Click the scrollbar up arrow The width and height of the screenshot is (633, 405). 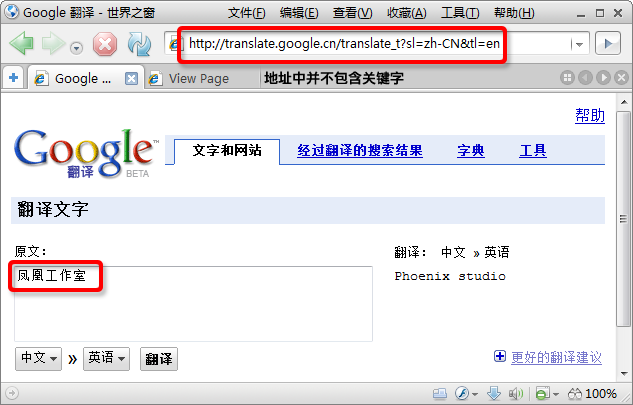click(624, 102)
